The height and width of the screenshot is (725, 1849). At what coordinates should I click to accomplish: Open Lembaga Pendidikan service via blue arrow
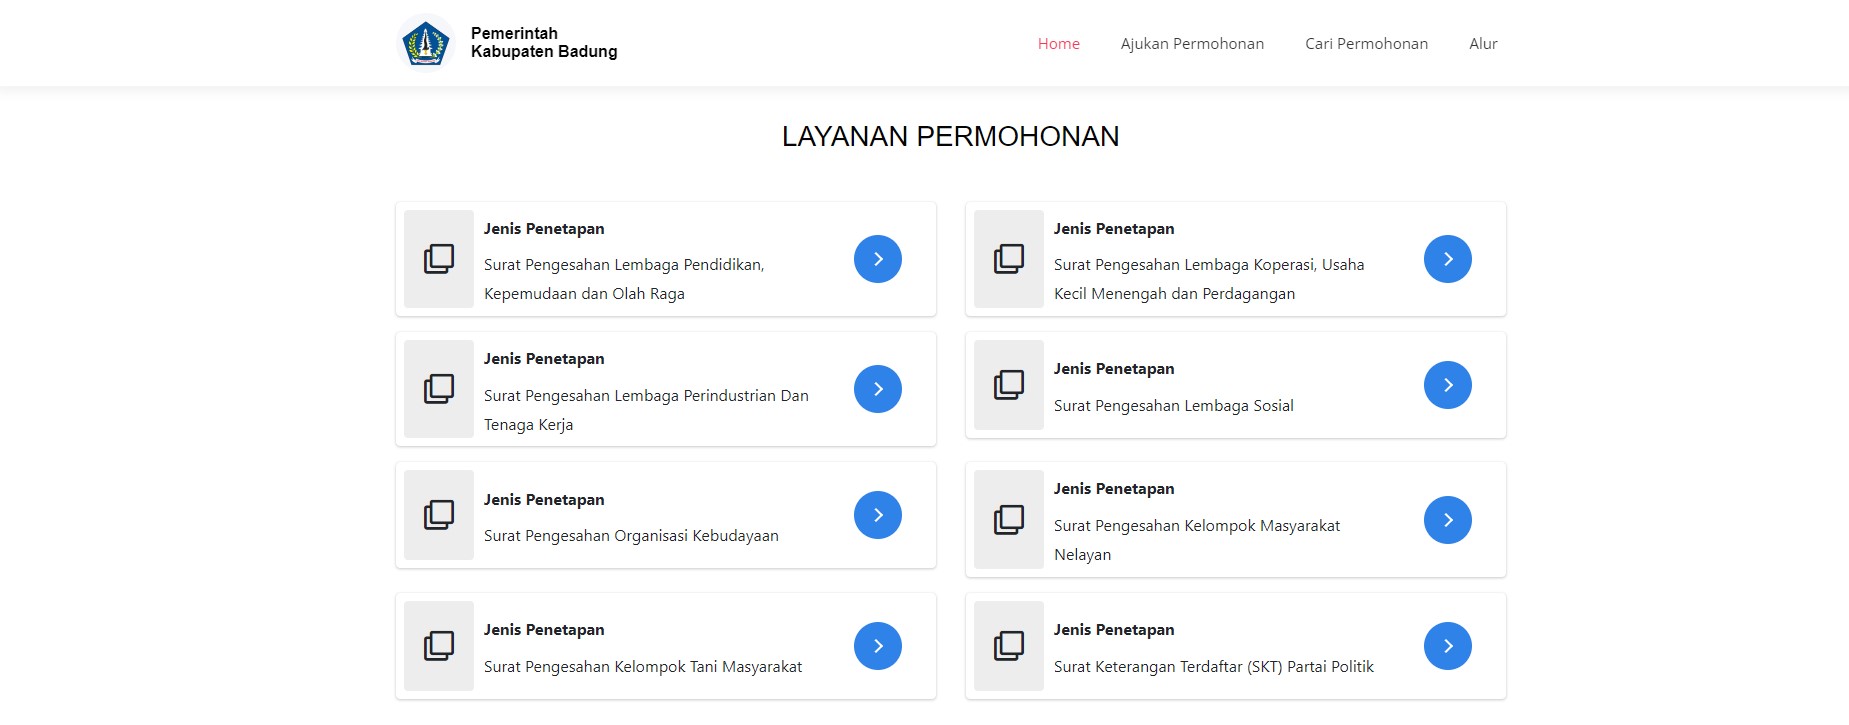point(877,259)
